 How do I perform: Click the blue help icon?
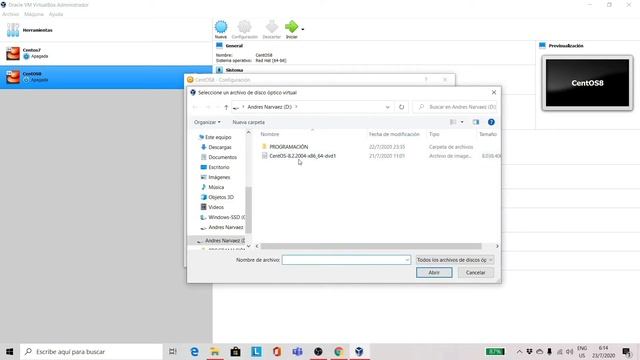tap(491, 122)
